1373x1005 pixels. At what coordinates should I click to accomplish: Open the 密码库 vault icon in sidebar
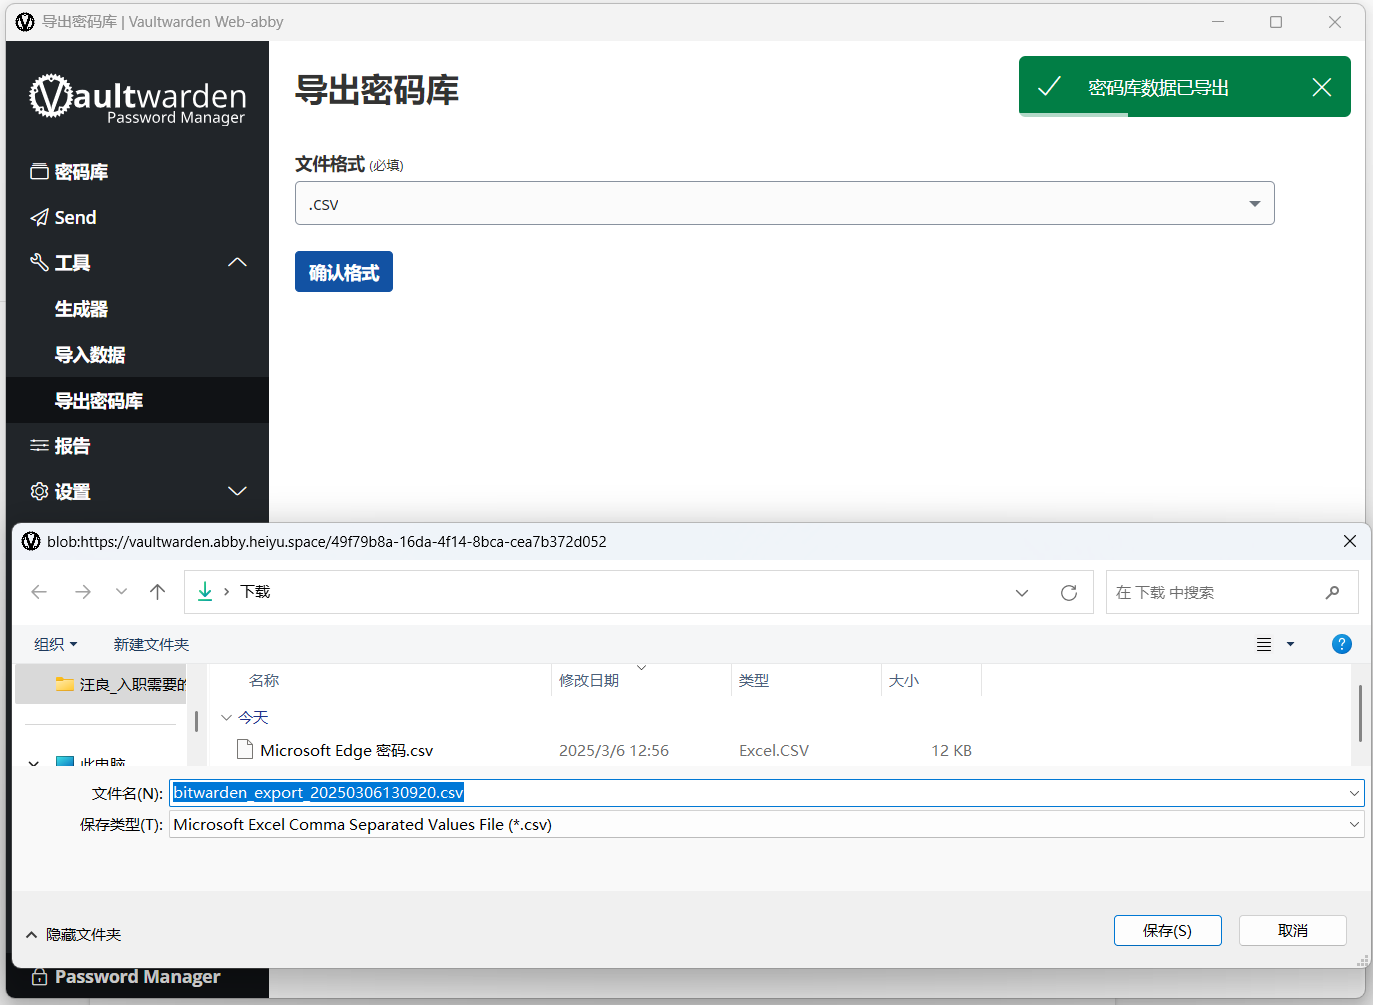click(39, 172)
